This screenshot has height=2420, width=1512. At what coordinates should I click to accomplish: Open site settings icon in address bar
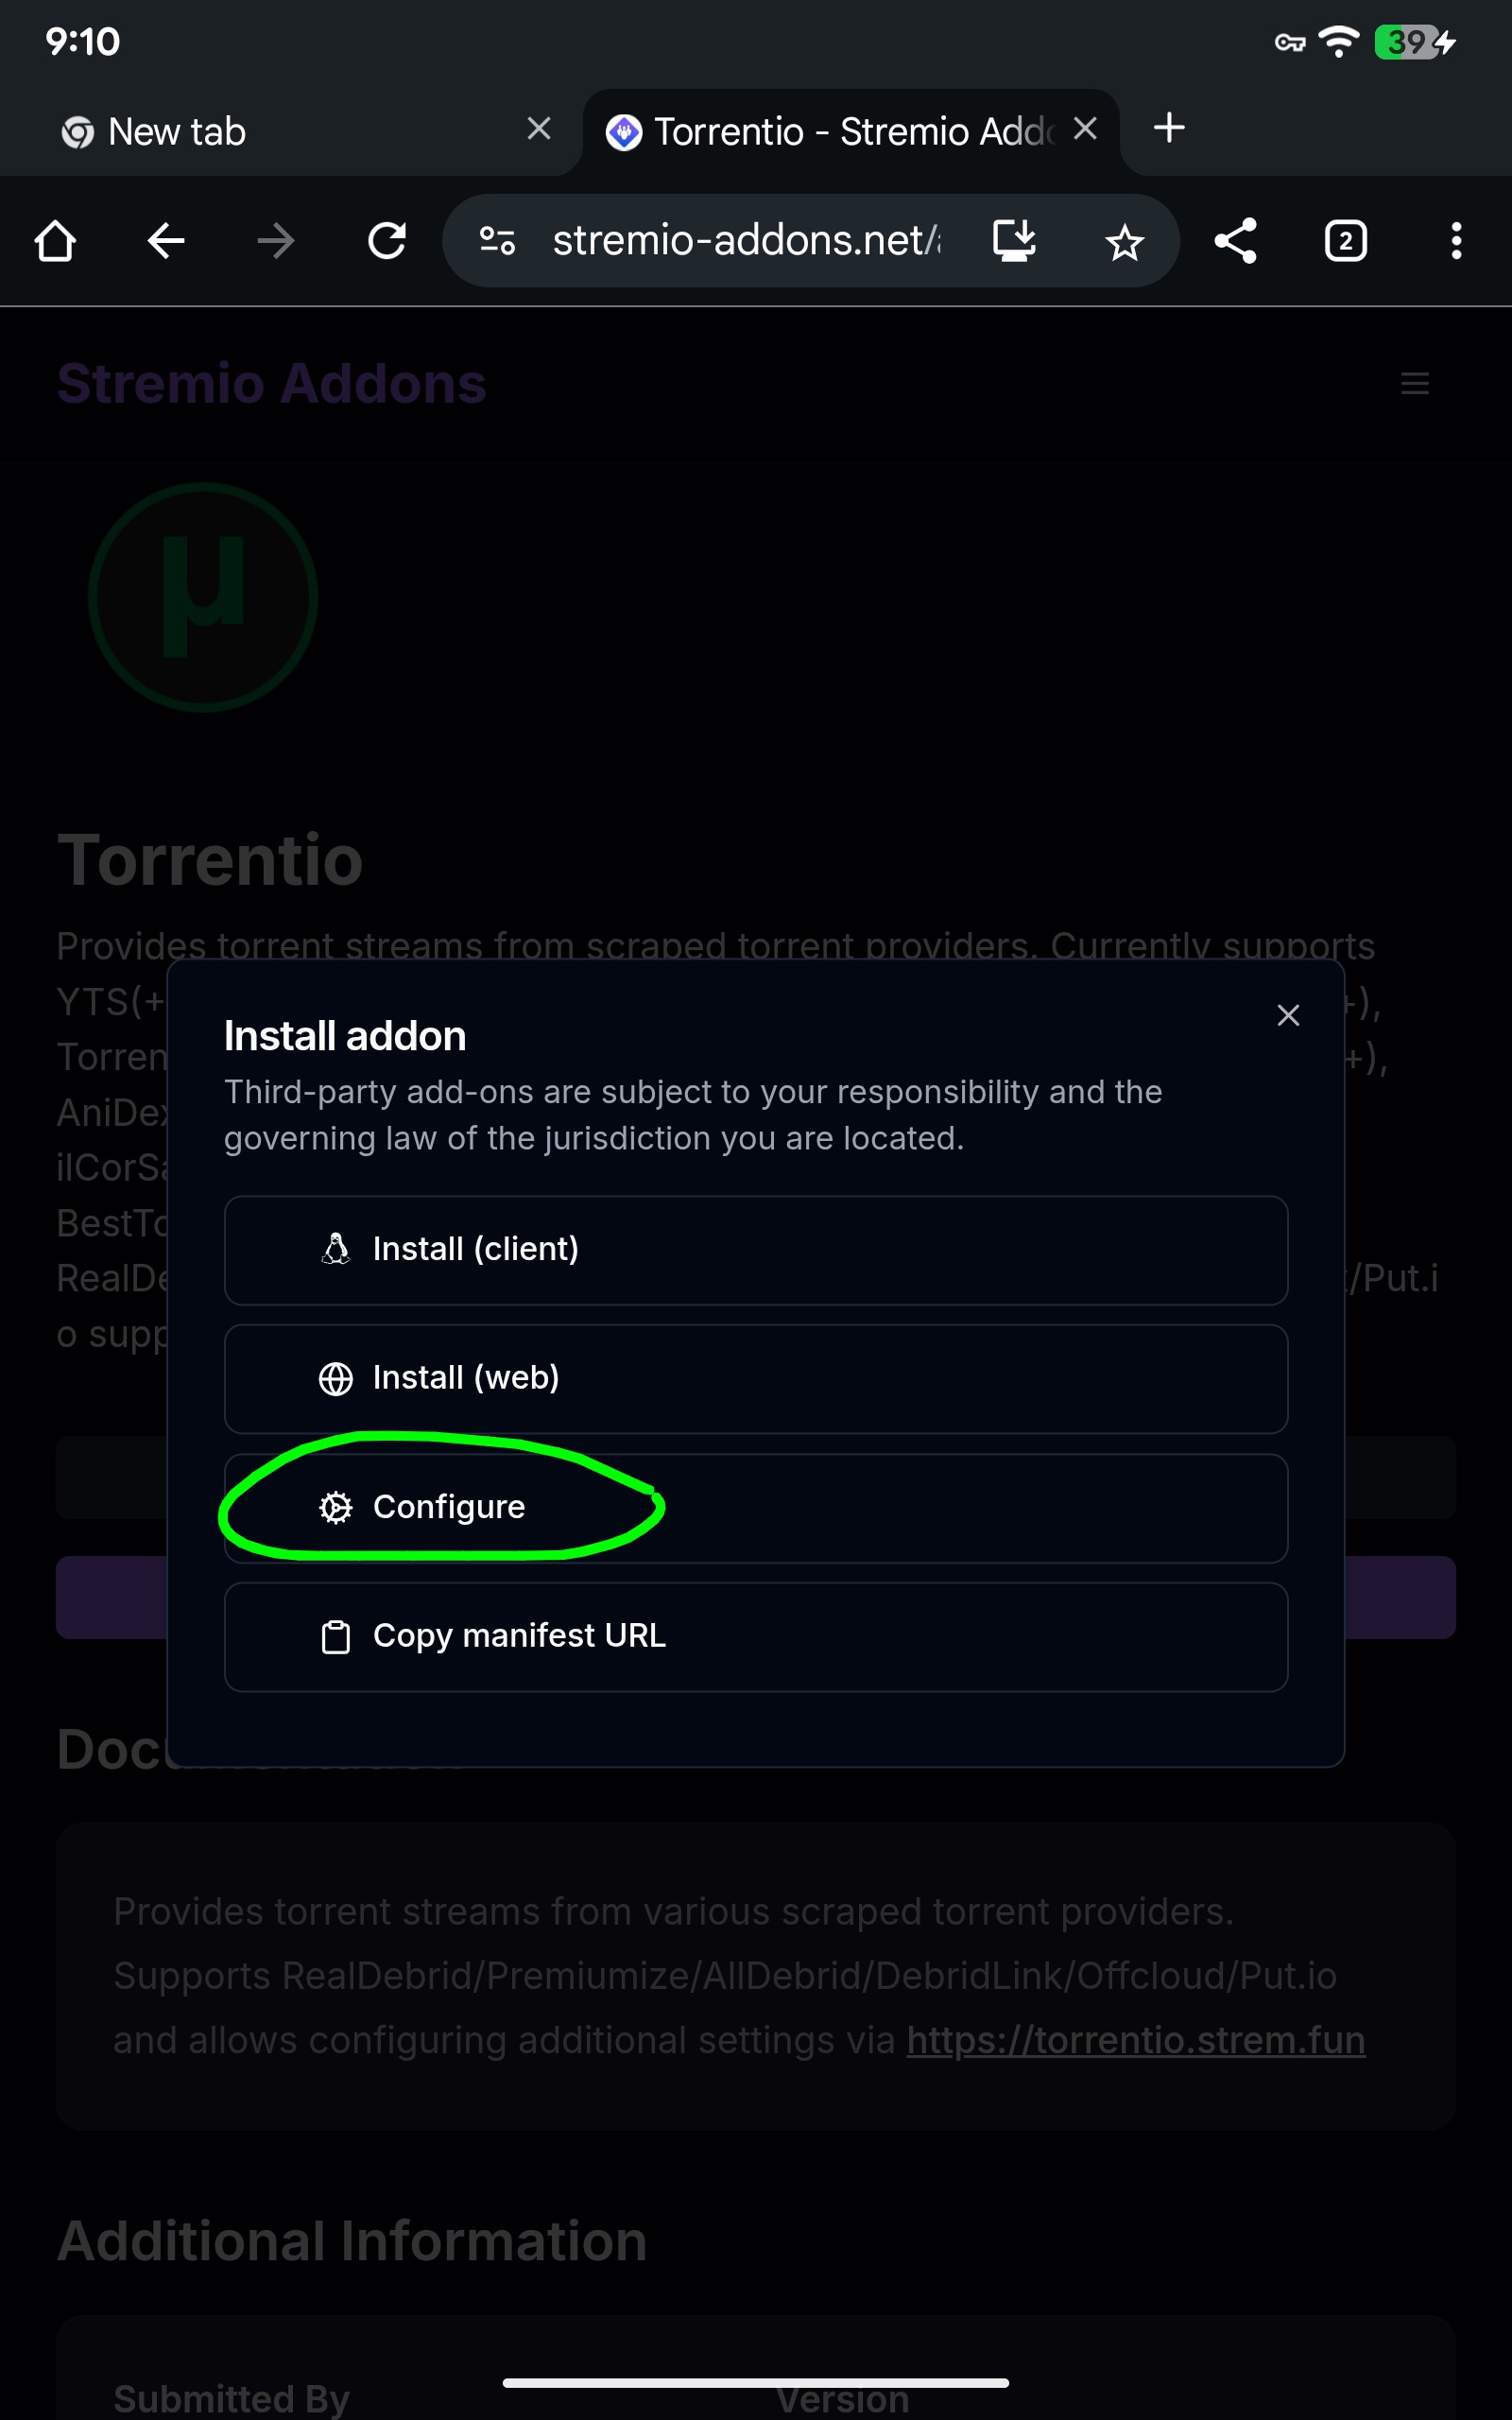point(497,241)
